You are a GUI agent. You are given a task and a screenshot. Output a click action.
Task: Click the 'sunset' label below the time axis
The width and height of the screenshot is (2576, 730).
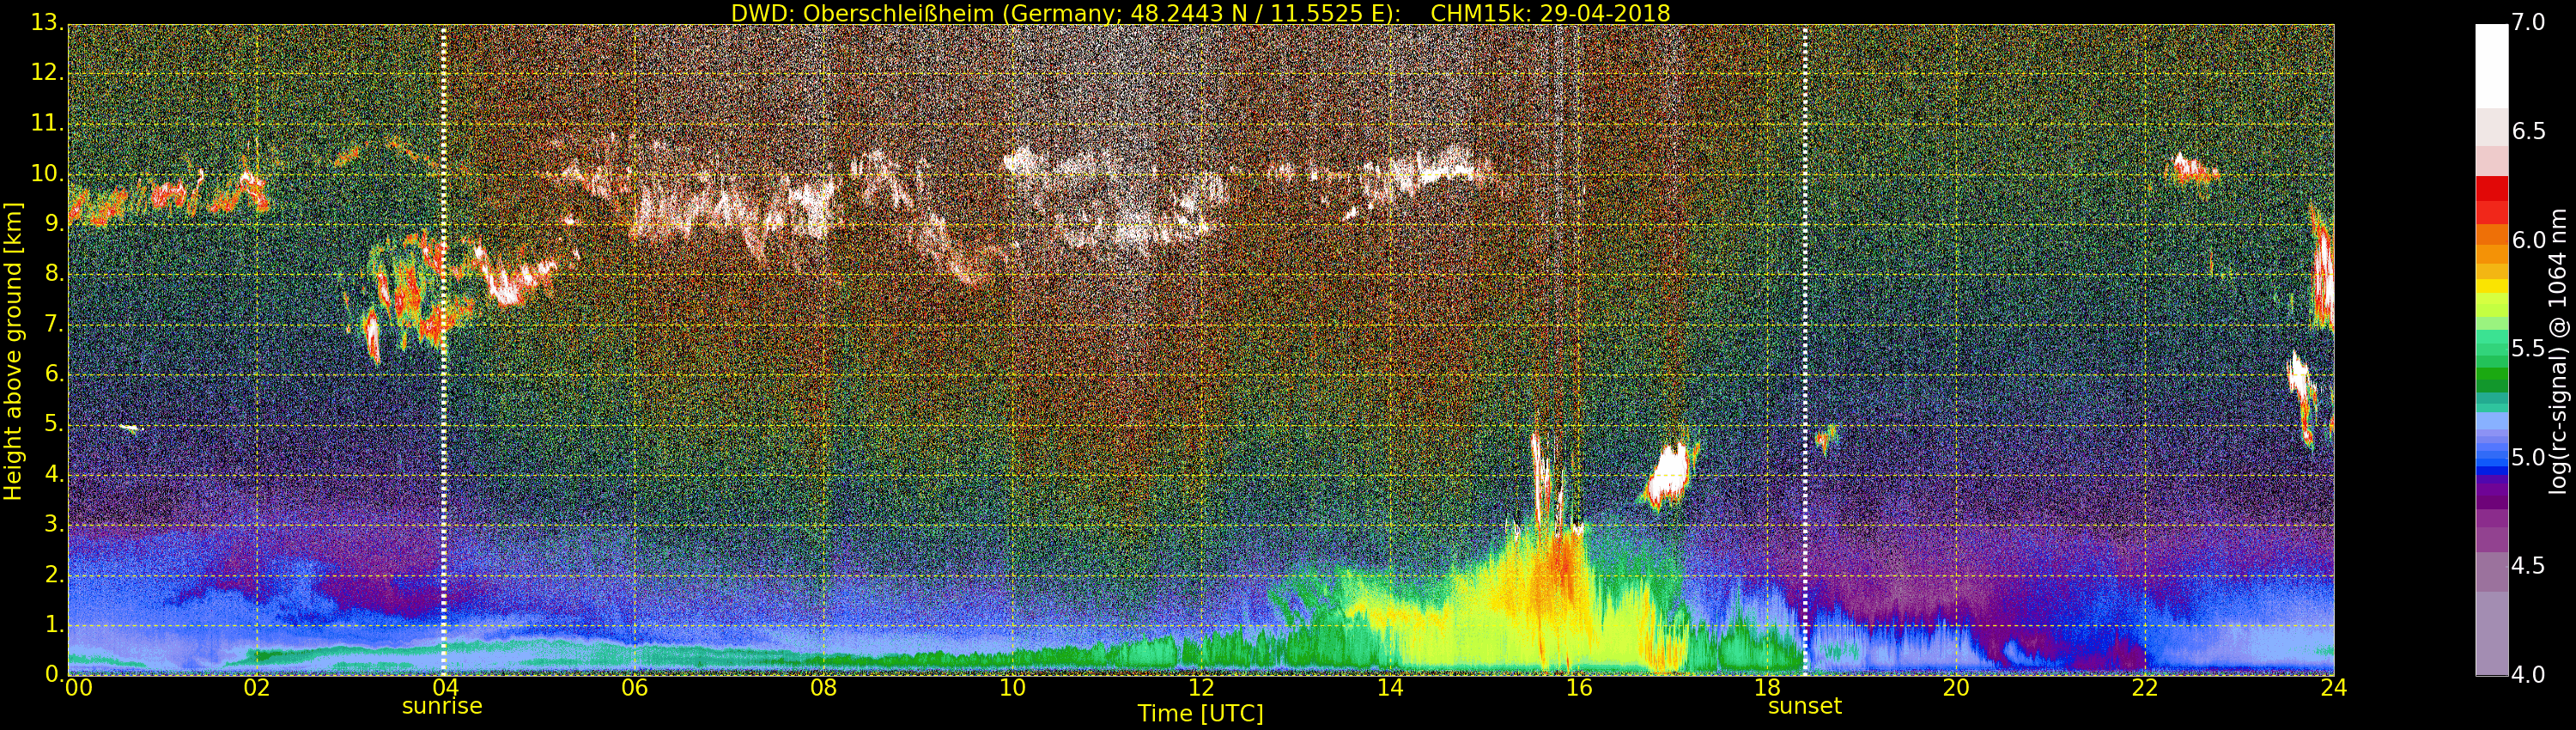[1805, 706]
